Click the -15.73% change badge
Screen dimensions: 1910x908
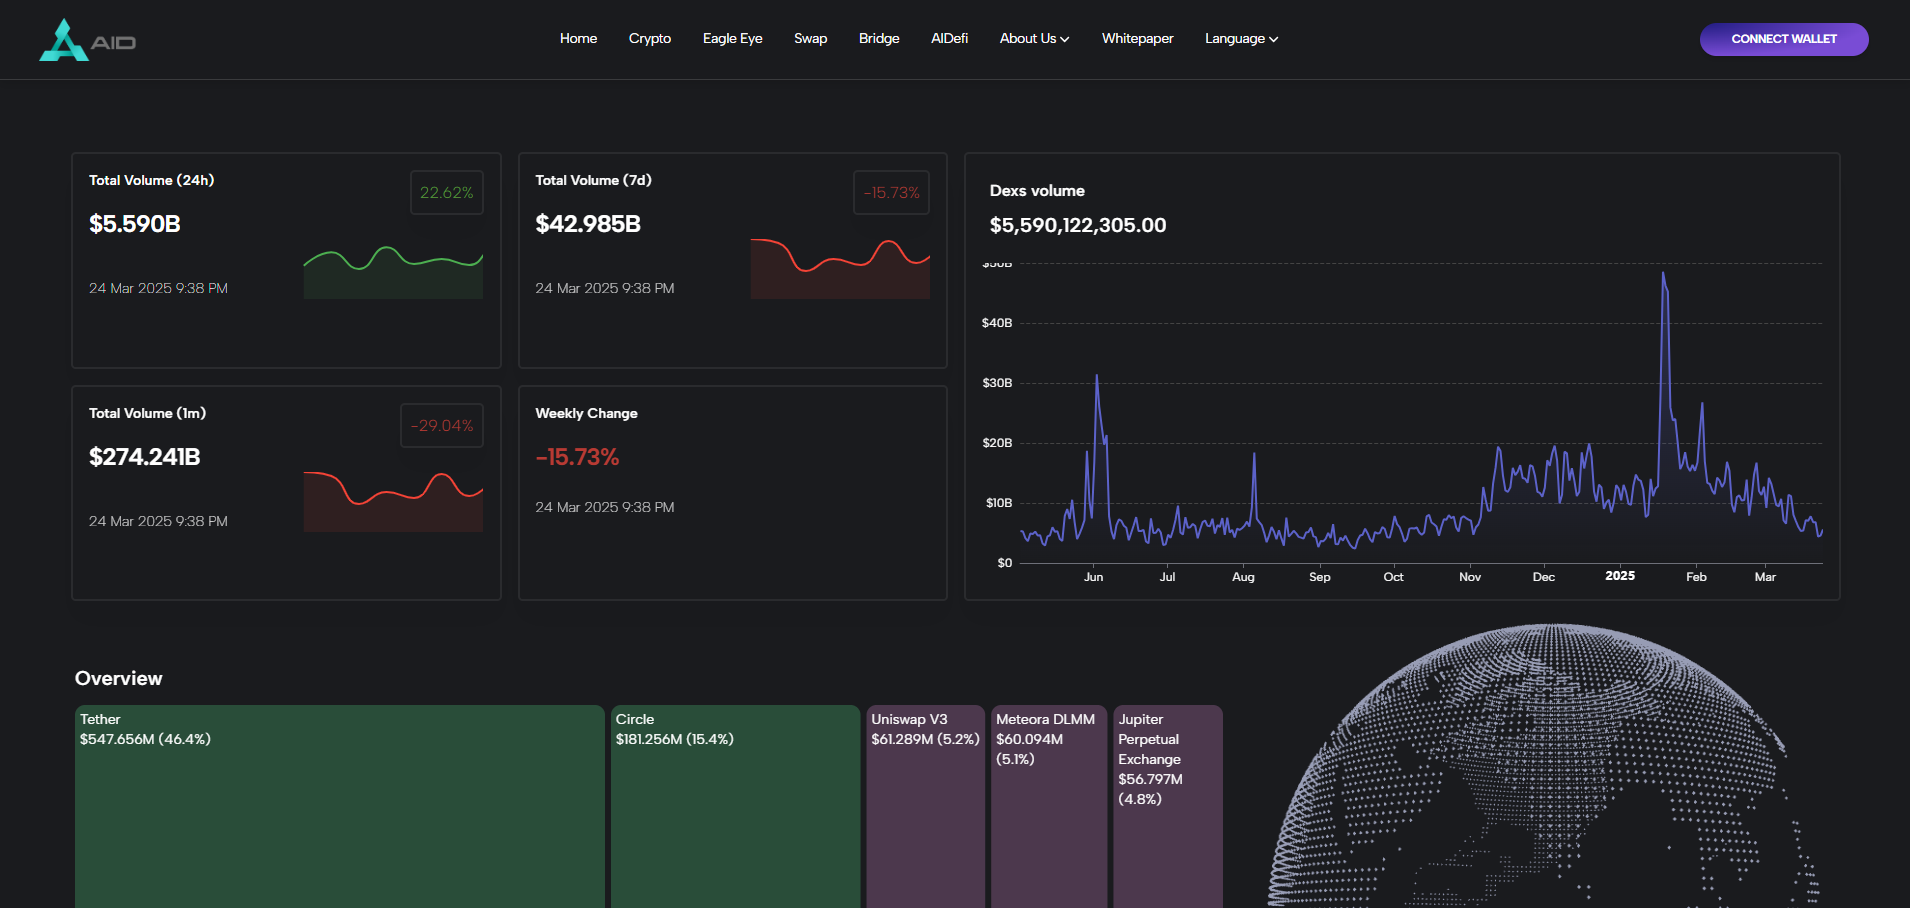coord(891,193)
